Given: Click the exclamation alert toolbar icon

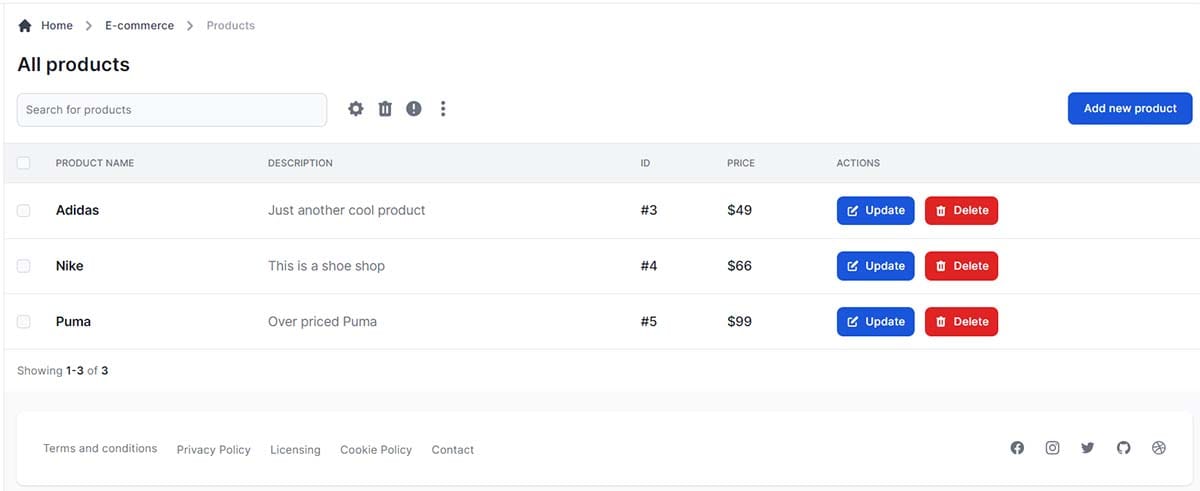Looking at the screenshot, I should tap(414, 109).
